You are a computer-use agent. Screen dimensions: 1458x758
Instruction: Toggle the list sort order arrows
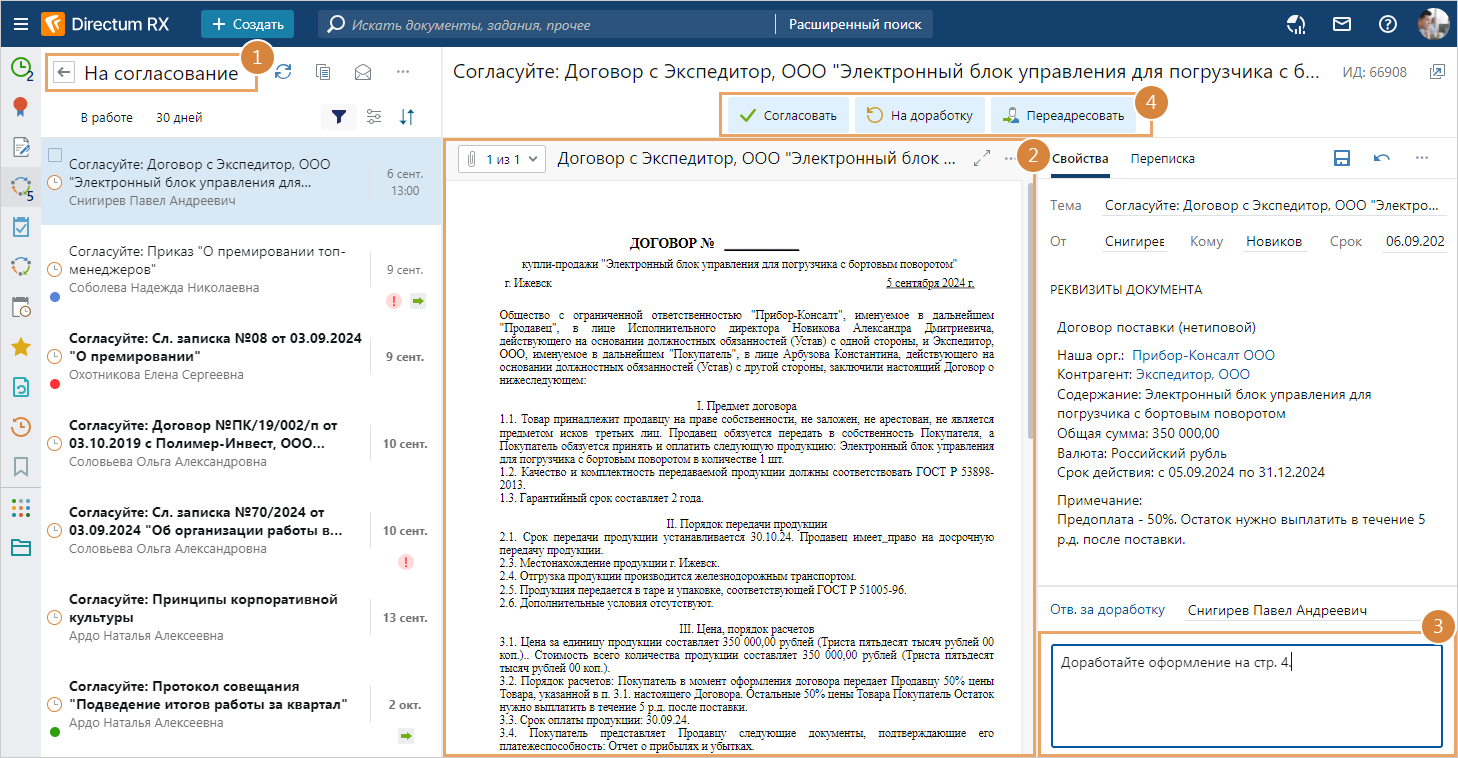pos(407,117)
